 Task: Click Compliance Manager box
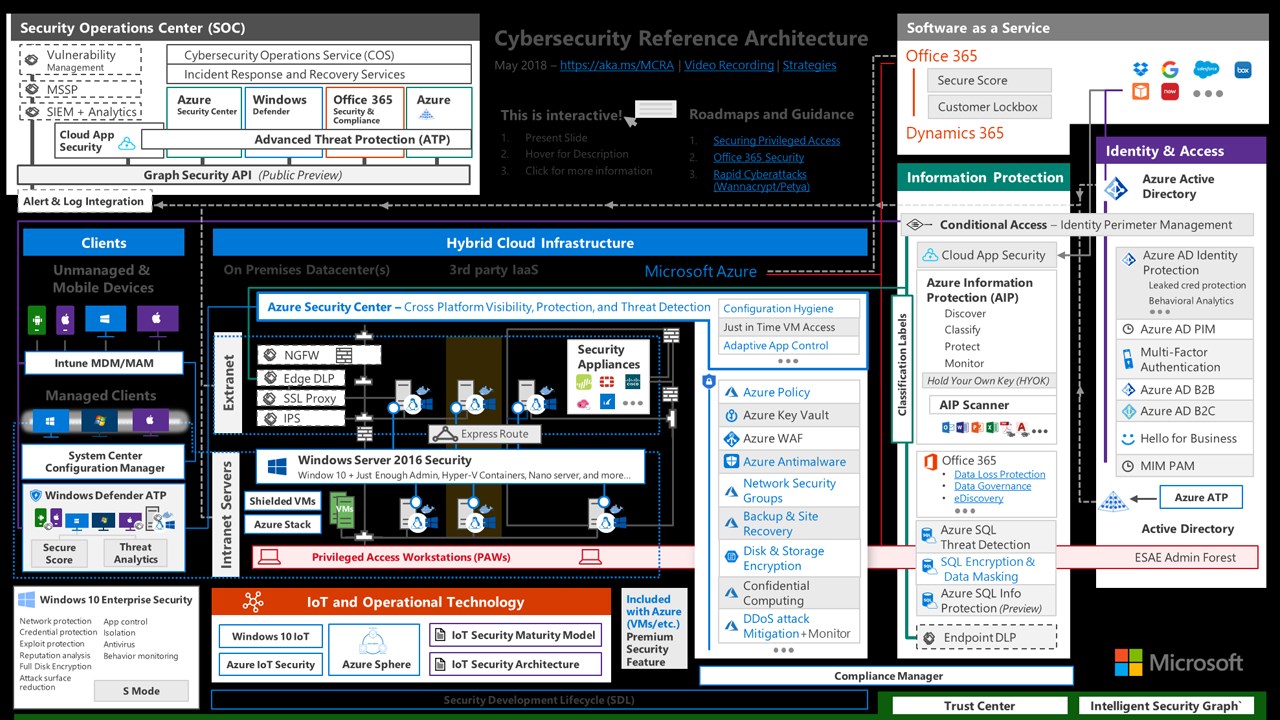[888, 676]
